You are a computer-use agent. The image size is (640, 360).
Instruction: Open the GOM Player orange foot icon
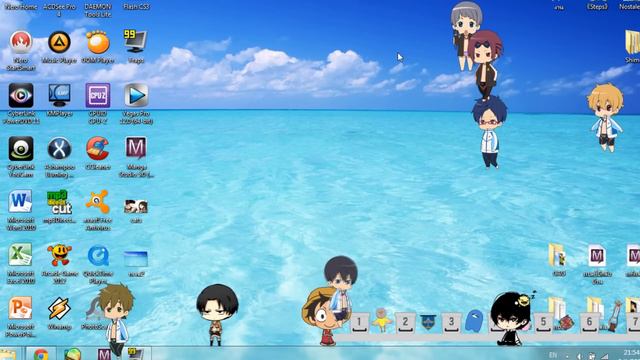[98, 42]
